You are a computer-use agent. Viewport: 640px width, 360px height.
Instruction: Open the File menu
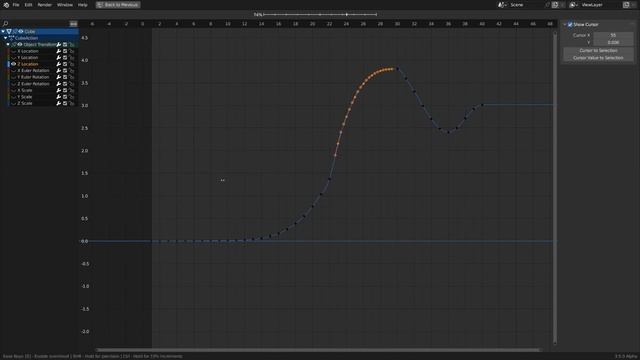pyautogui.click(x=16, y=5)
